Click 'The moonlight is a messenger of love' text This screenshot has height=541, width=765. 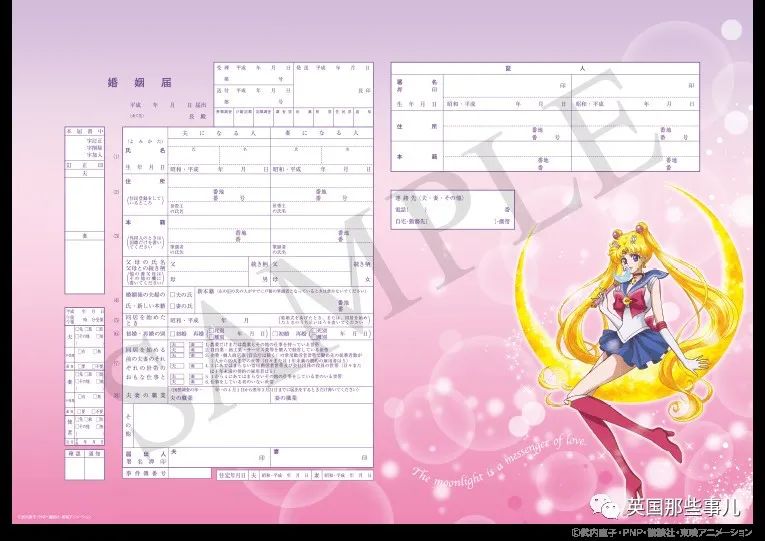[499, 462]
